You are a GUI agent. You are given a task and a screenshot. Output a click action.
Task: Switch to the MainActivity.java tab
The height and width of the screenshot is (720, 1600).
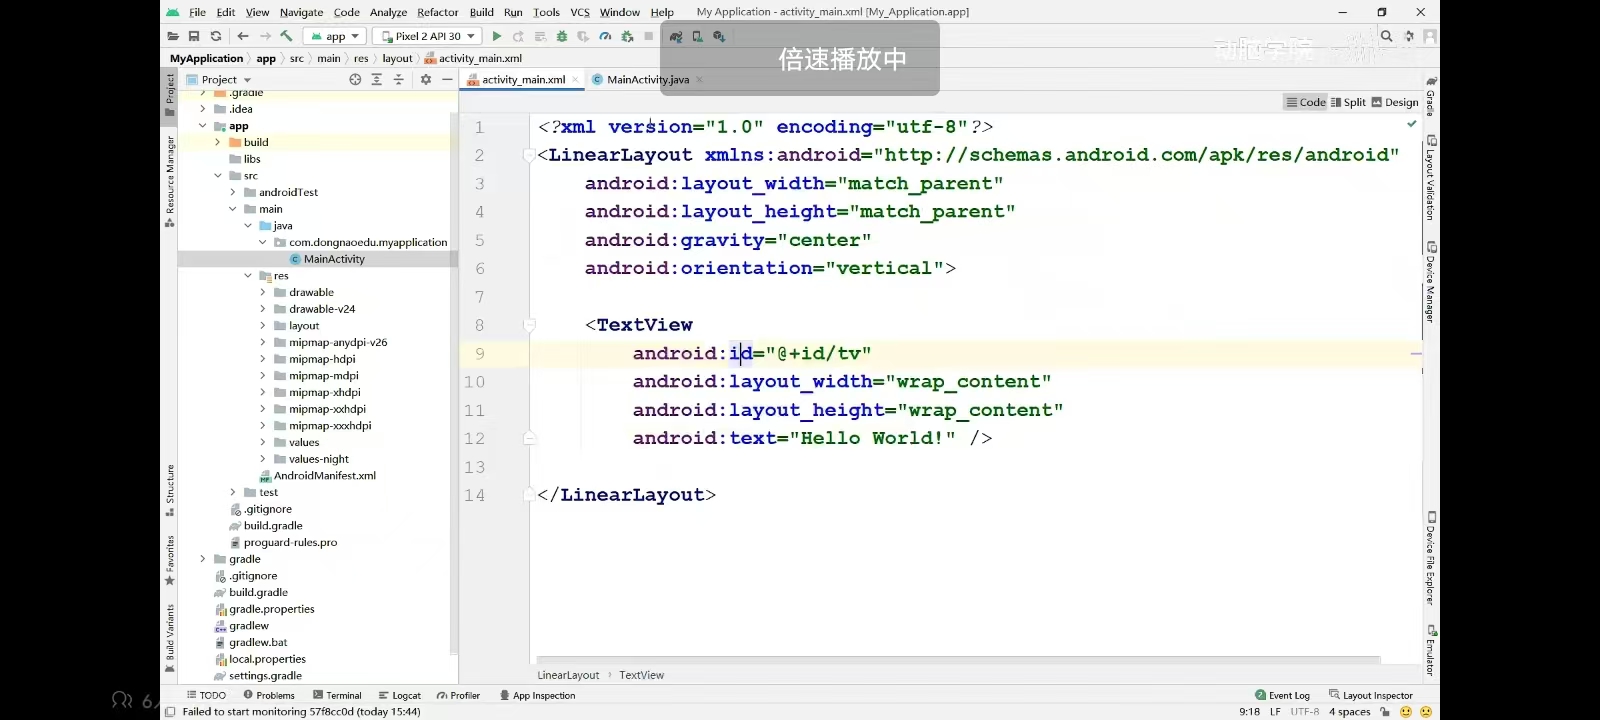pyautogui.click(x=647, y=80)
